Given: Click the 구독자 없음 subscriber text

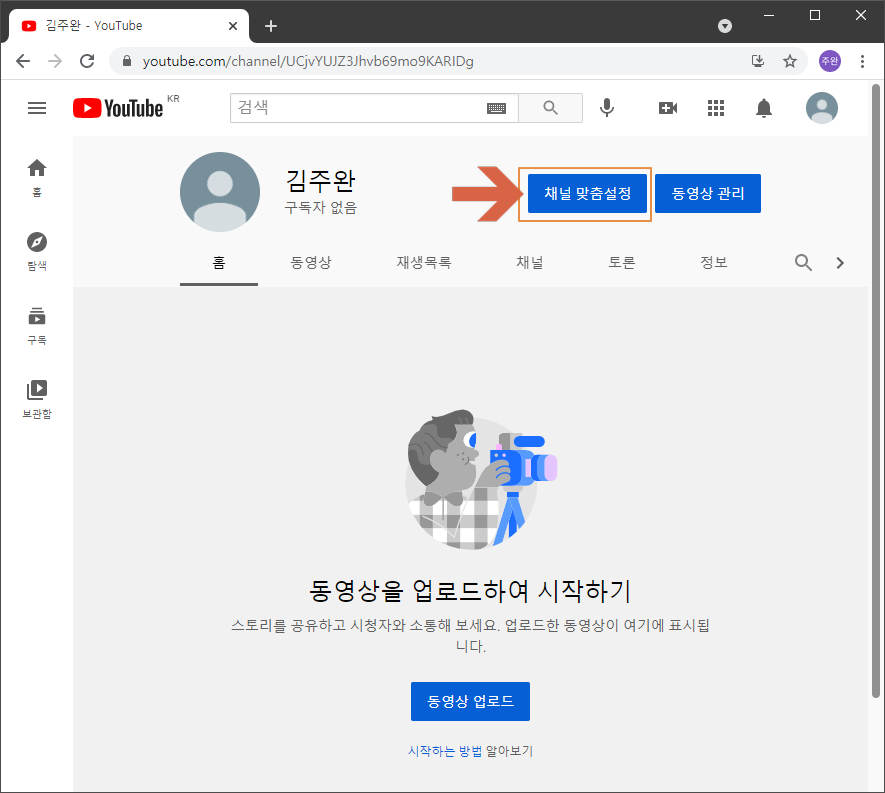Looking at the screenshot, I should click(321, 207).
